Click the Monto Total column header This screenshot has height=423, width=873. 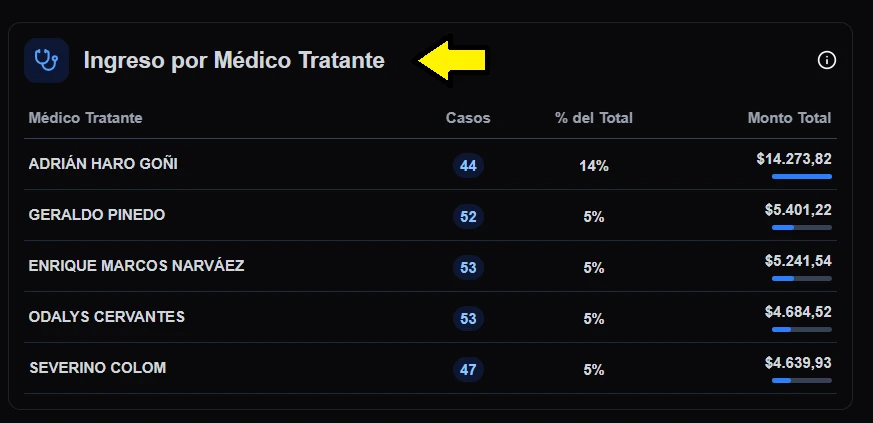pyautogui.click(x=789, y=118)
